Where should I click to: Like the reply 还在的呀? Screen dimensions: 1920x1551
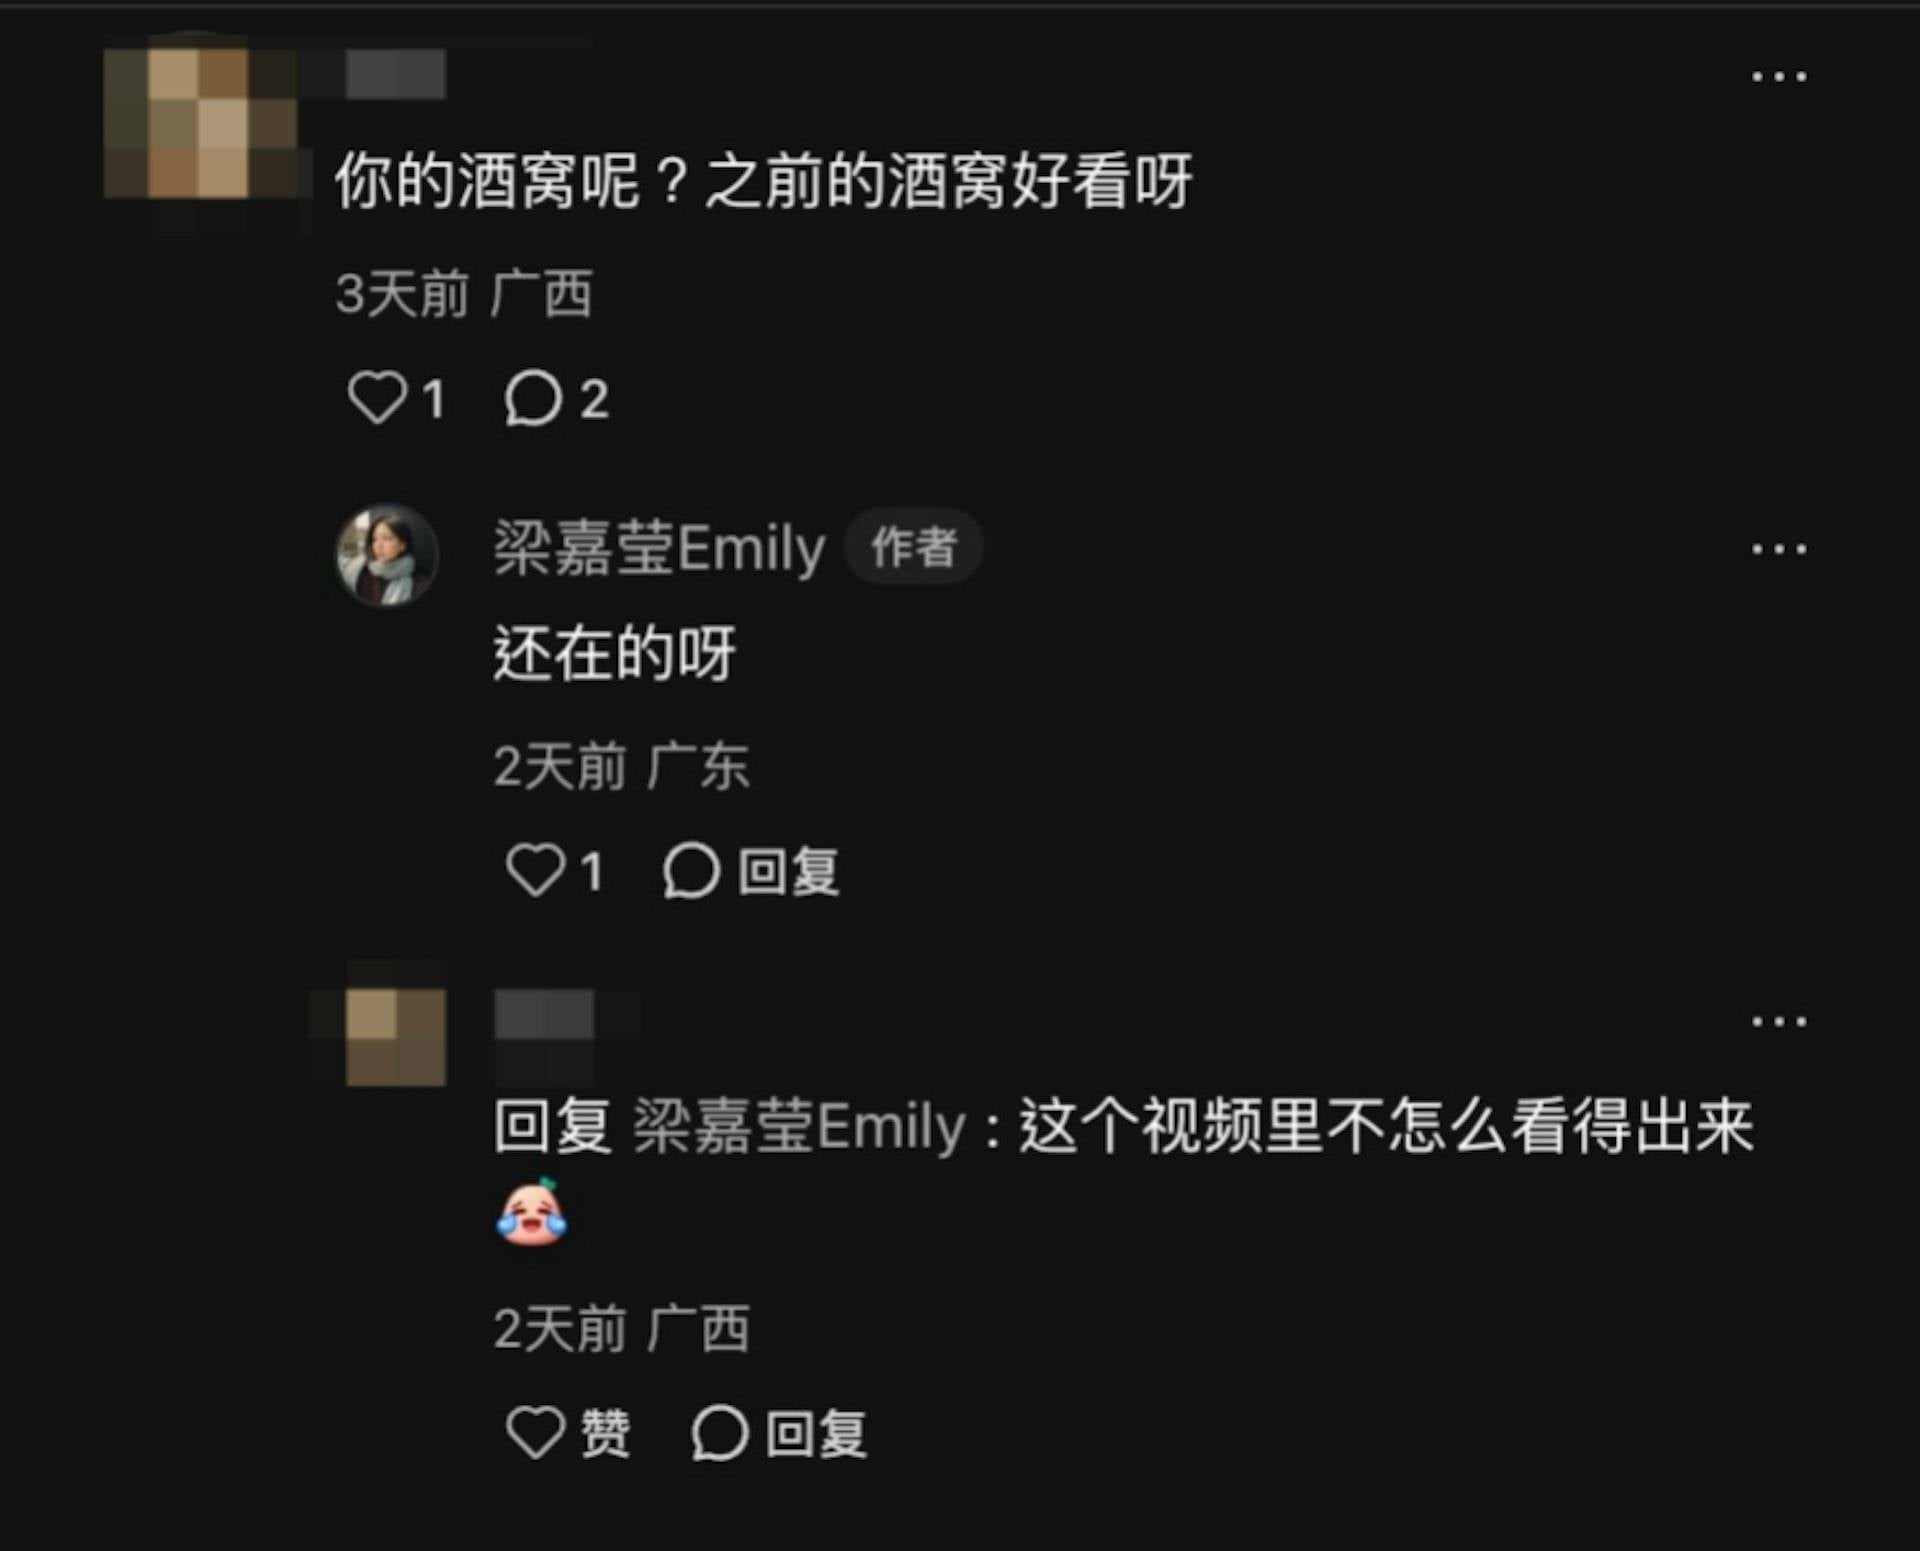click(536, 870)
